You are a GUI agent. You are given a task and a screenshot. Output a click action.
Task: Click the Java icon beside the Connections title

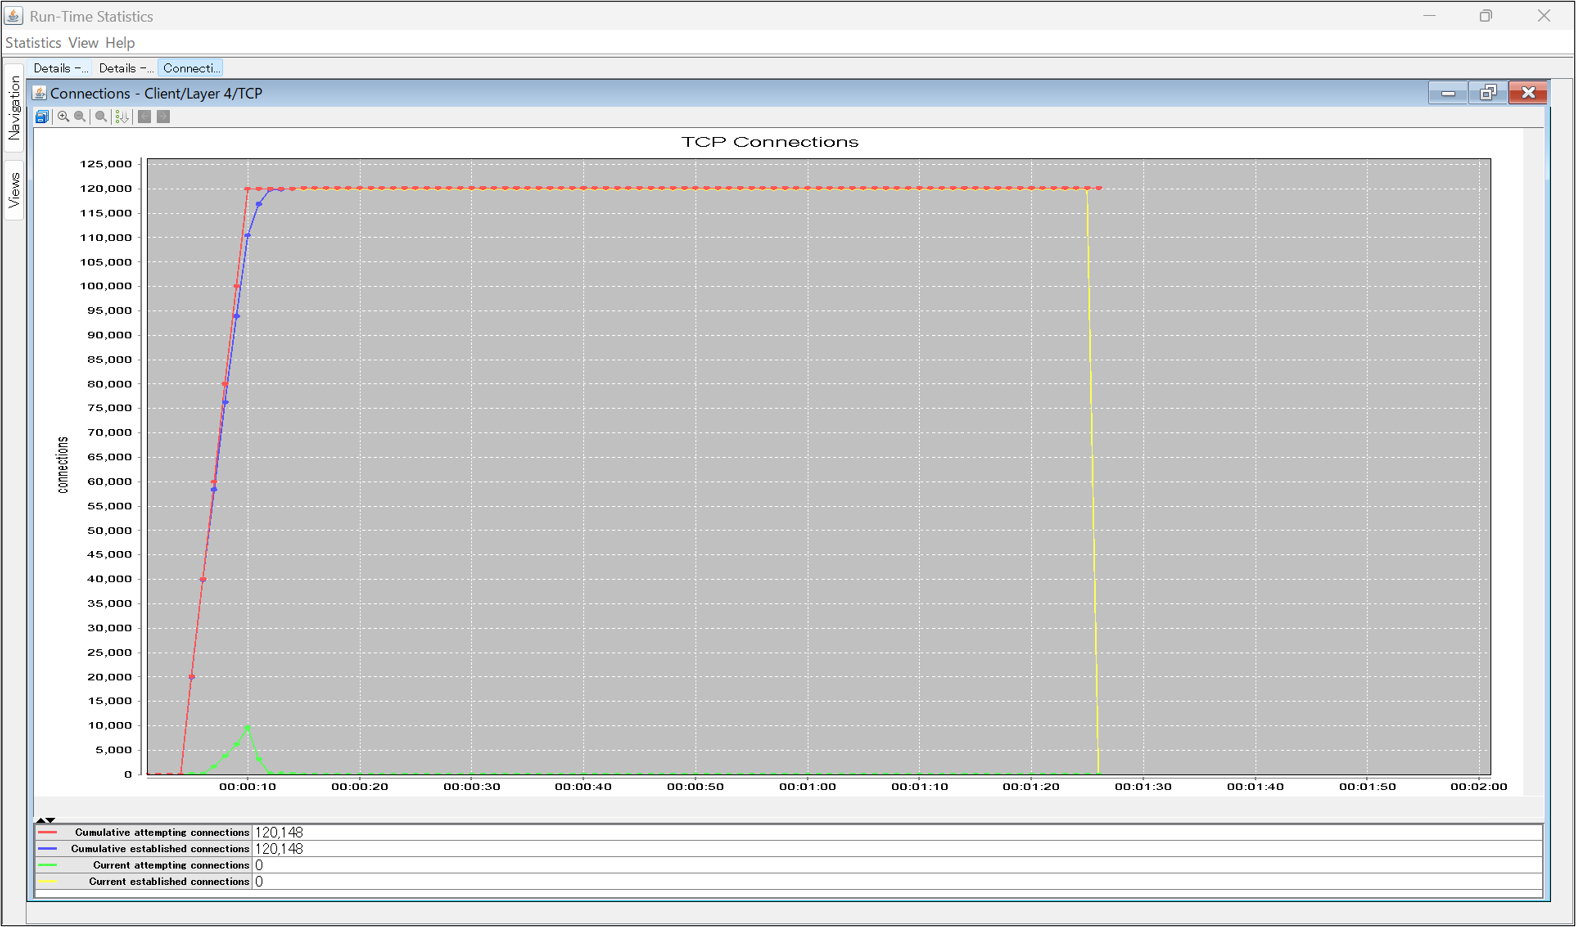point(40,93)
